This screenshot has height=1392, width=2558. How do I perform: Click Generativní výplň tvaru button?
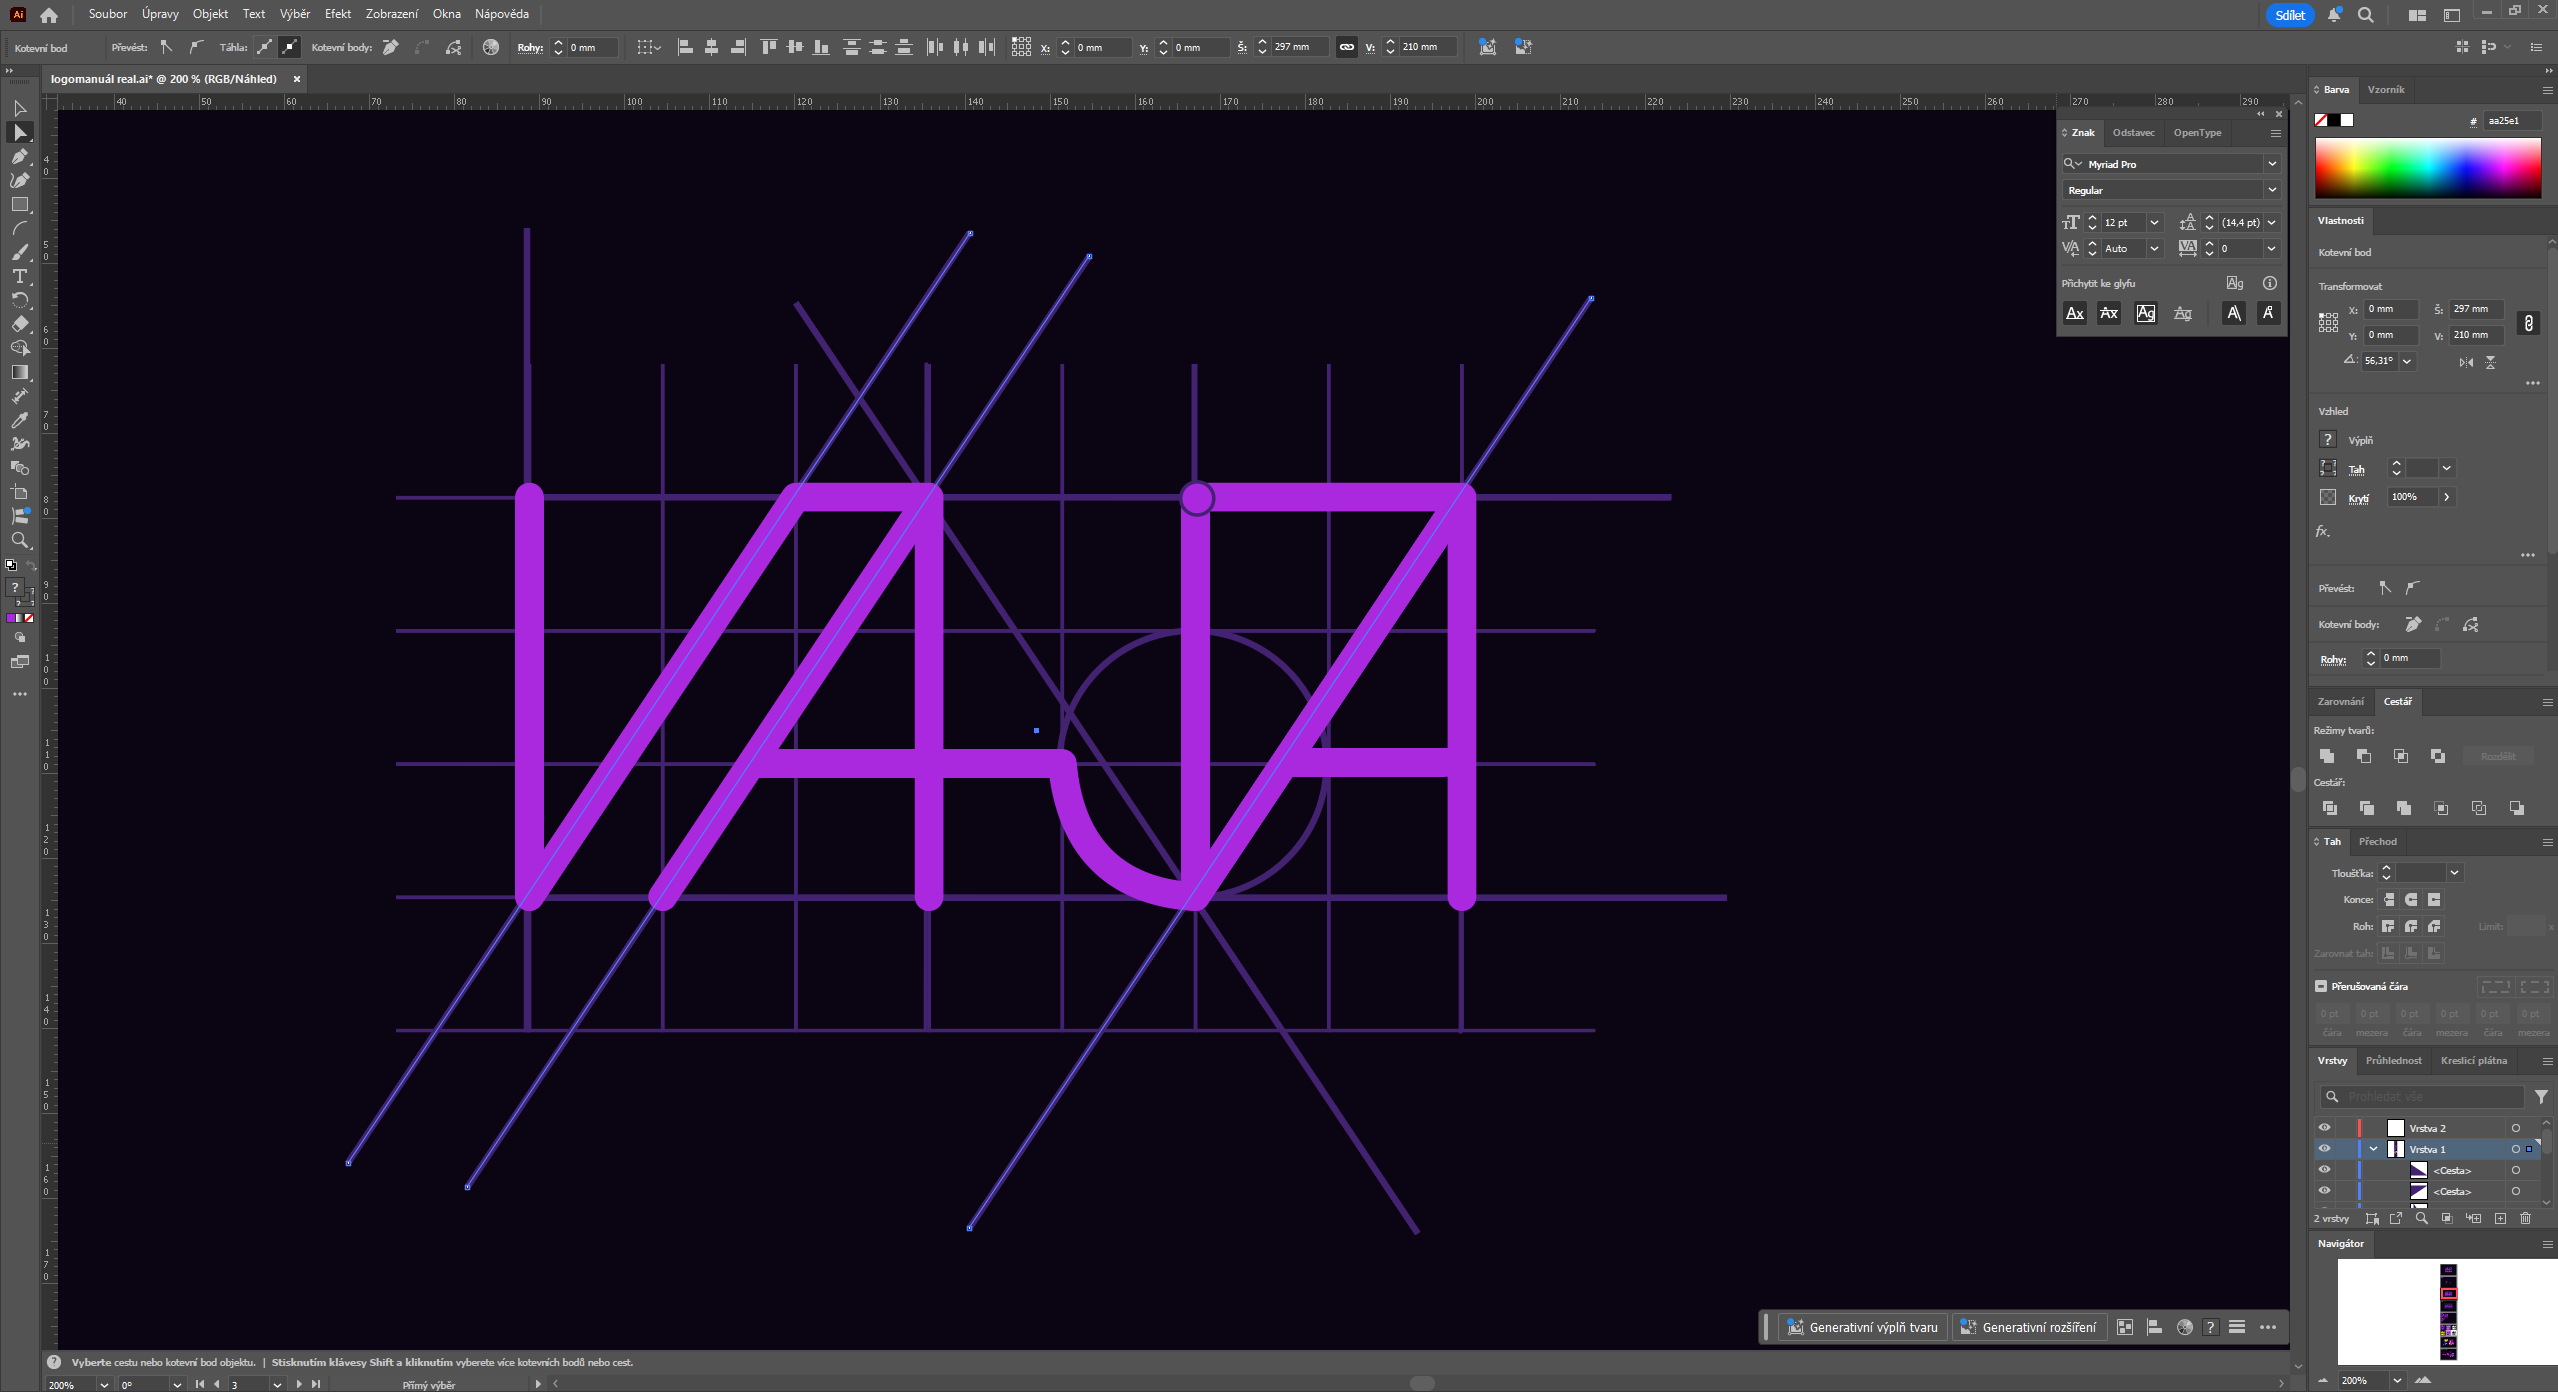pyautogui.click(x=1862, y=1327)
